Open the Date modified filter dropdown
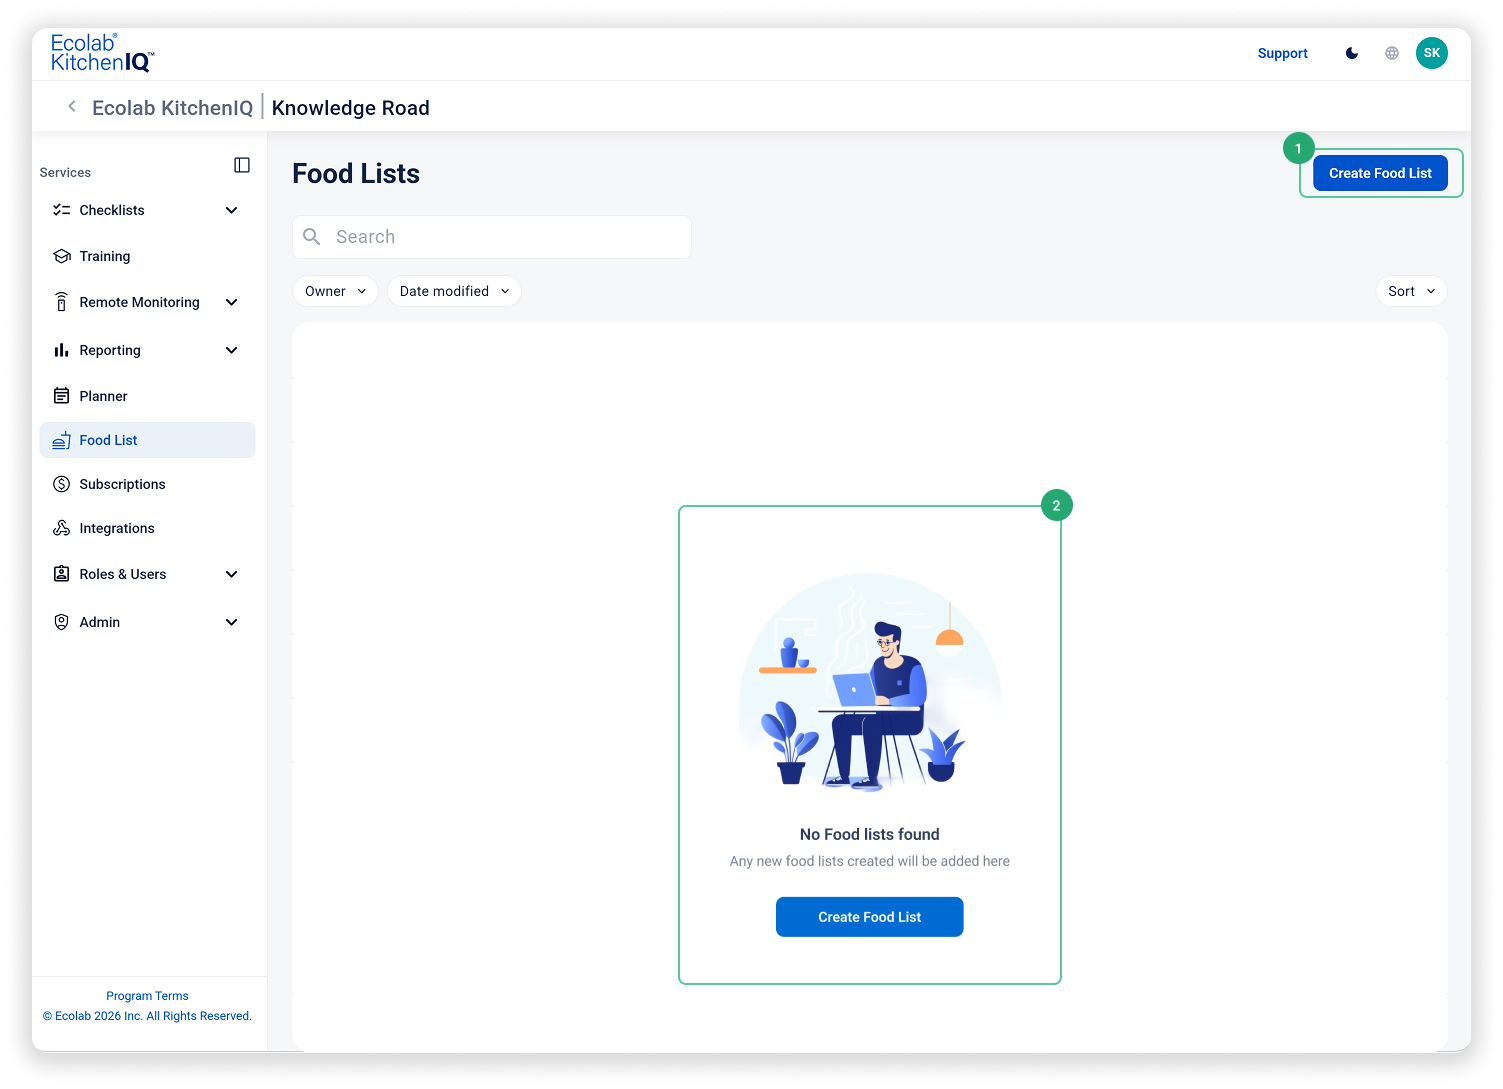Screen dimensions: 1503x1089 coord(454,291)
